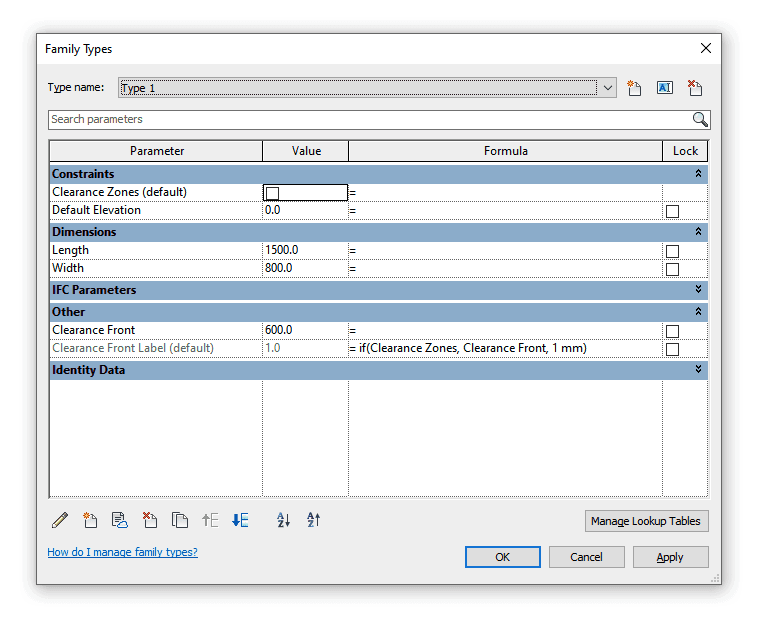Viewport: 757px width, 620px height.
Task: Select the Length parameter name
Action: click(70, 250)
